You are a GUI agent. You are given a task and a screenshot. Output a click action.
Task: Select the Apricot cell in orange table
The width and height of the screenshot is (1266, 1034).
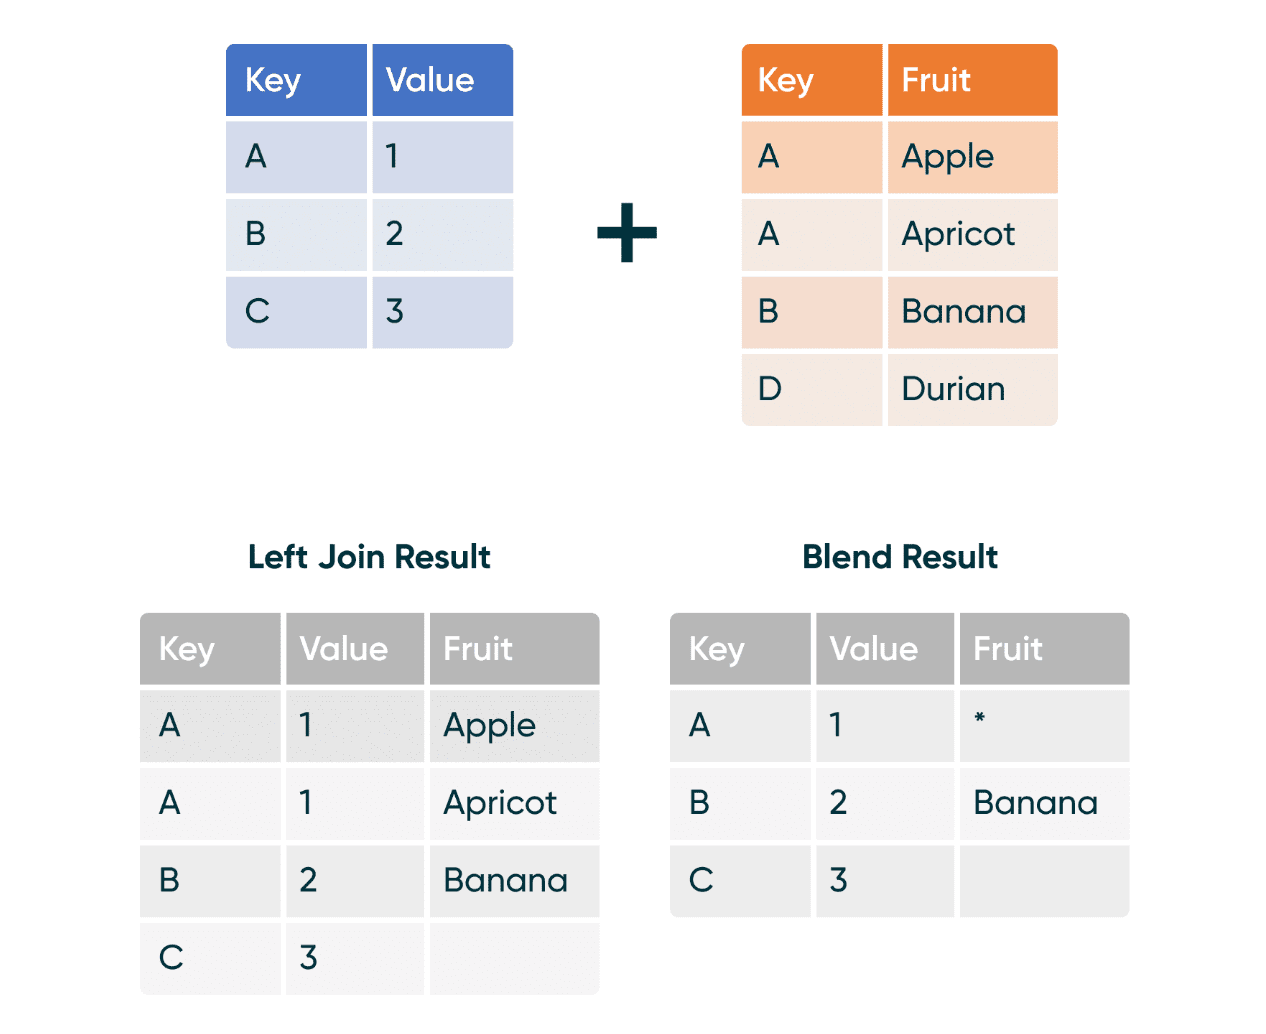pyautogui.click(x=972, y=234)
